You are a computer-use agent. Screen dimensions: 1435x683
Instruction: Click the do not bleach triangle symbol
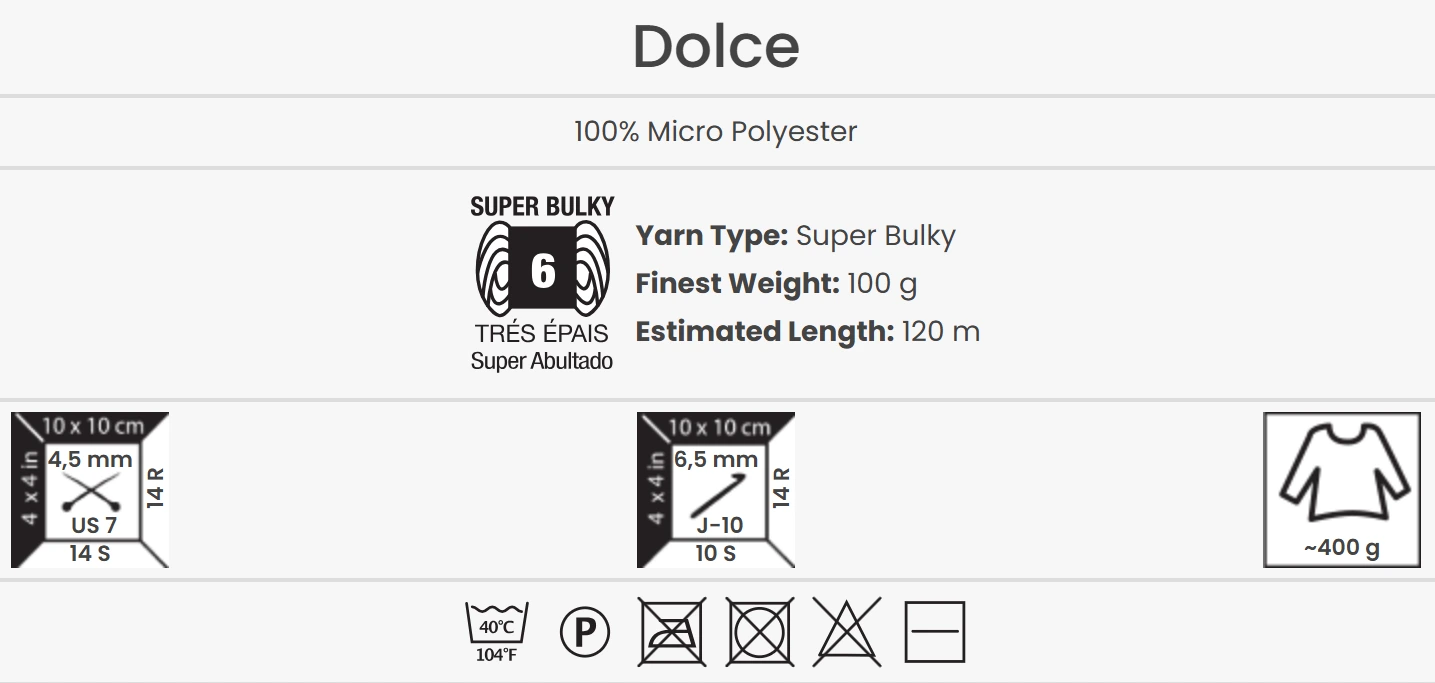(847, 632)
